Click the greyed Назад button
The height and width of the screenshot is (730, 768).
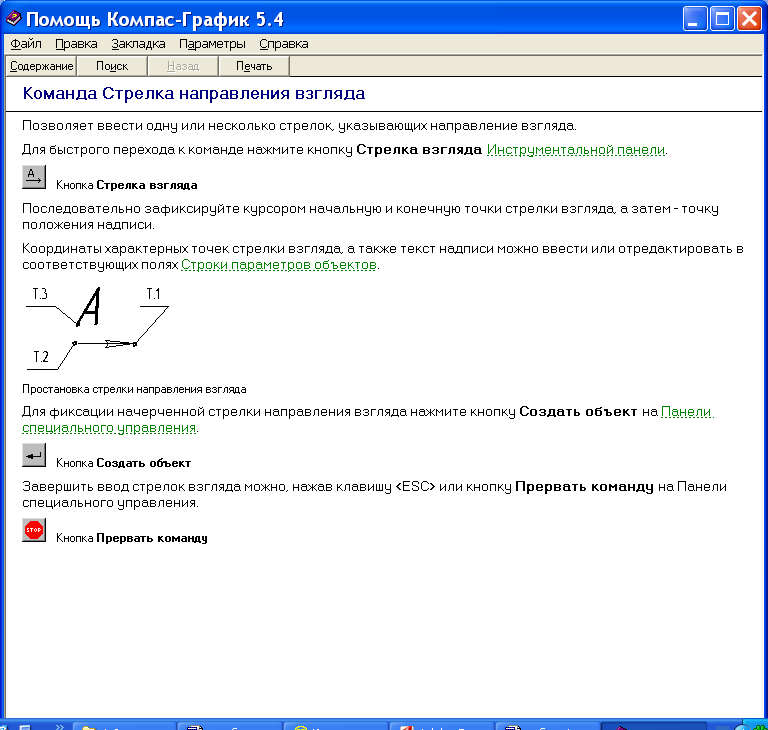(x=183, y=66)
